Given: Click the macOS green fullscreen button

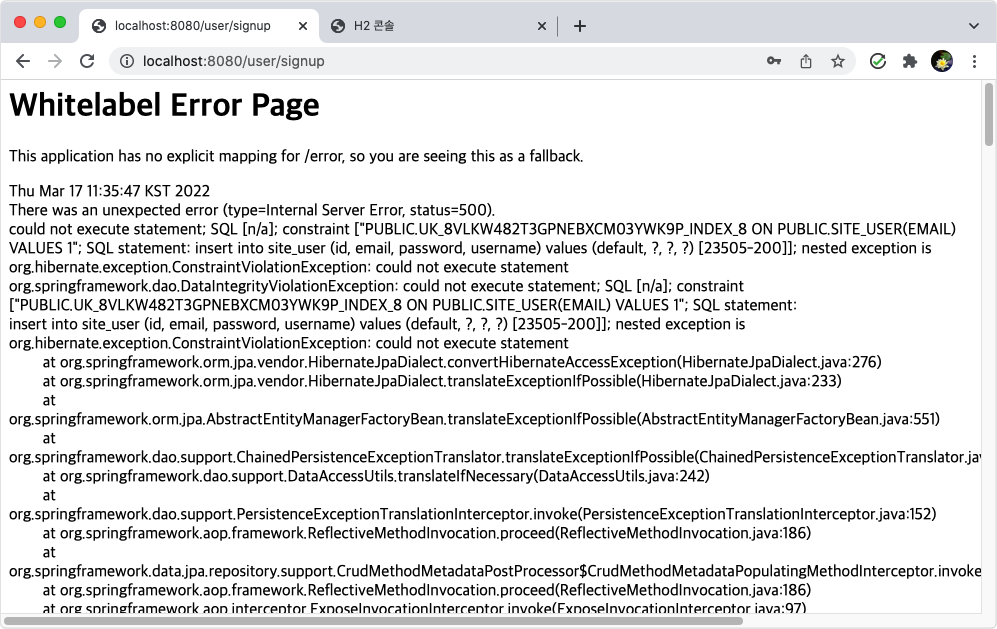Looking at the screenshot, I should click(60, 22).
